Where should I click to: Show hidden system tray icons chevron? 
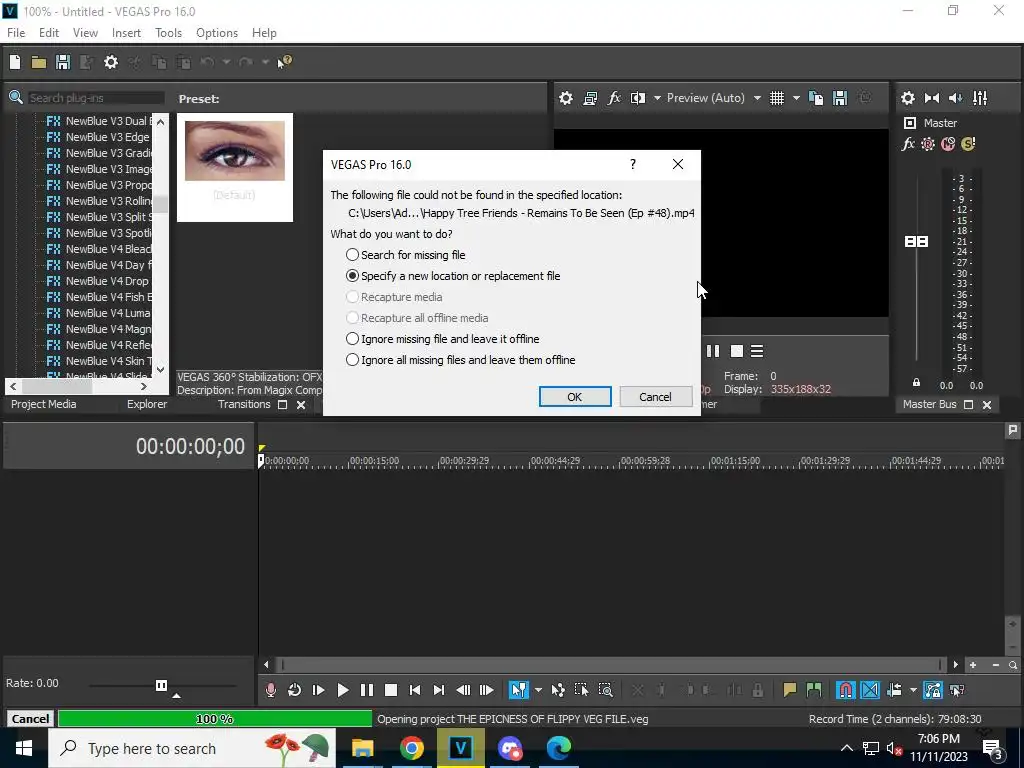[x=846, y=748]
